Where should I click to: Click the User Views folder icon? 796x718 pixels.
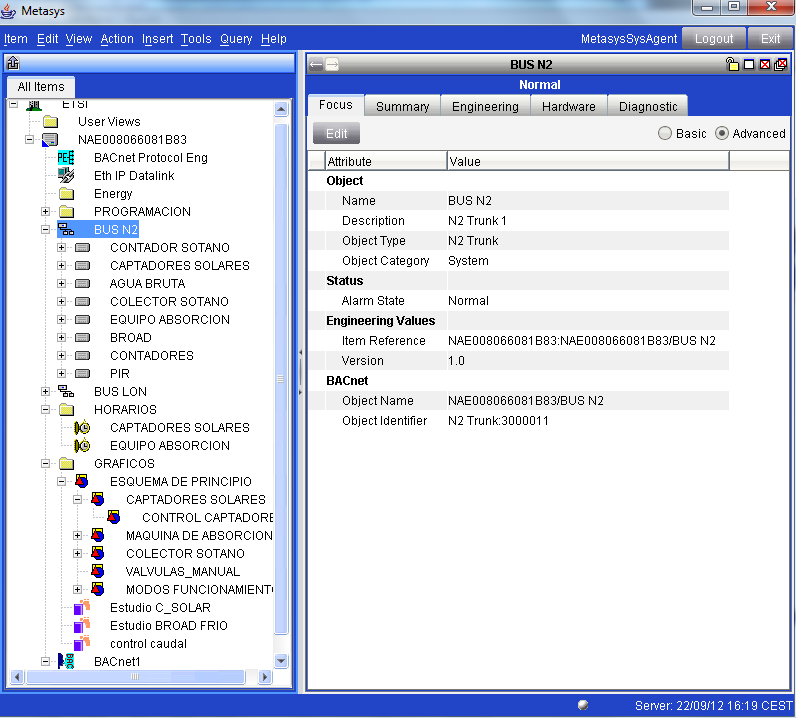[x=50, y=122]
